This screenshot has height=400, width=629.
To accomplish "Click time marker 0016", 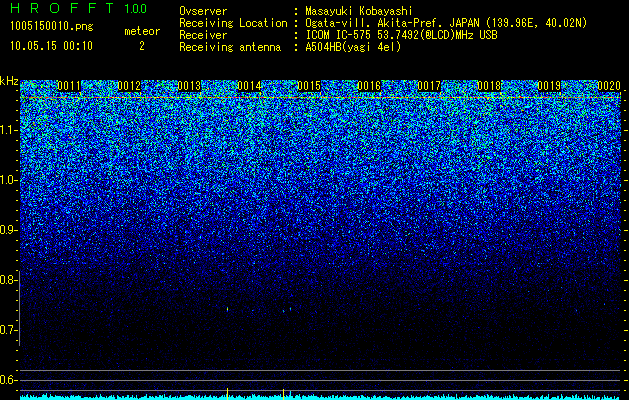I will click(x=369, y=86).
